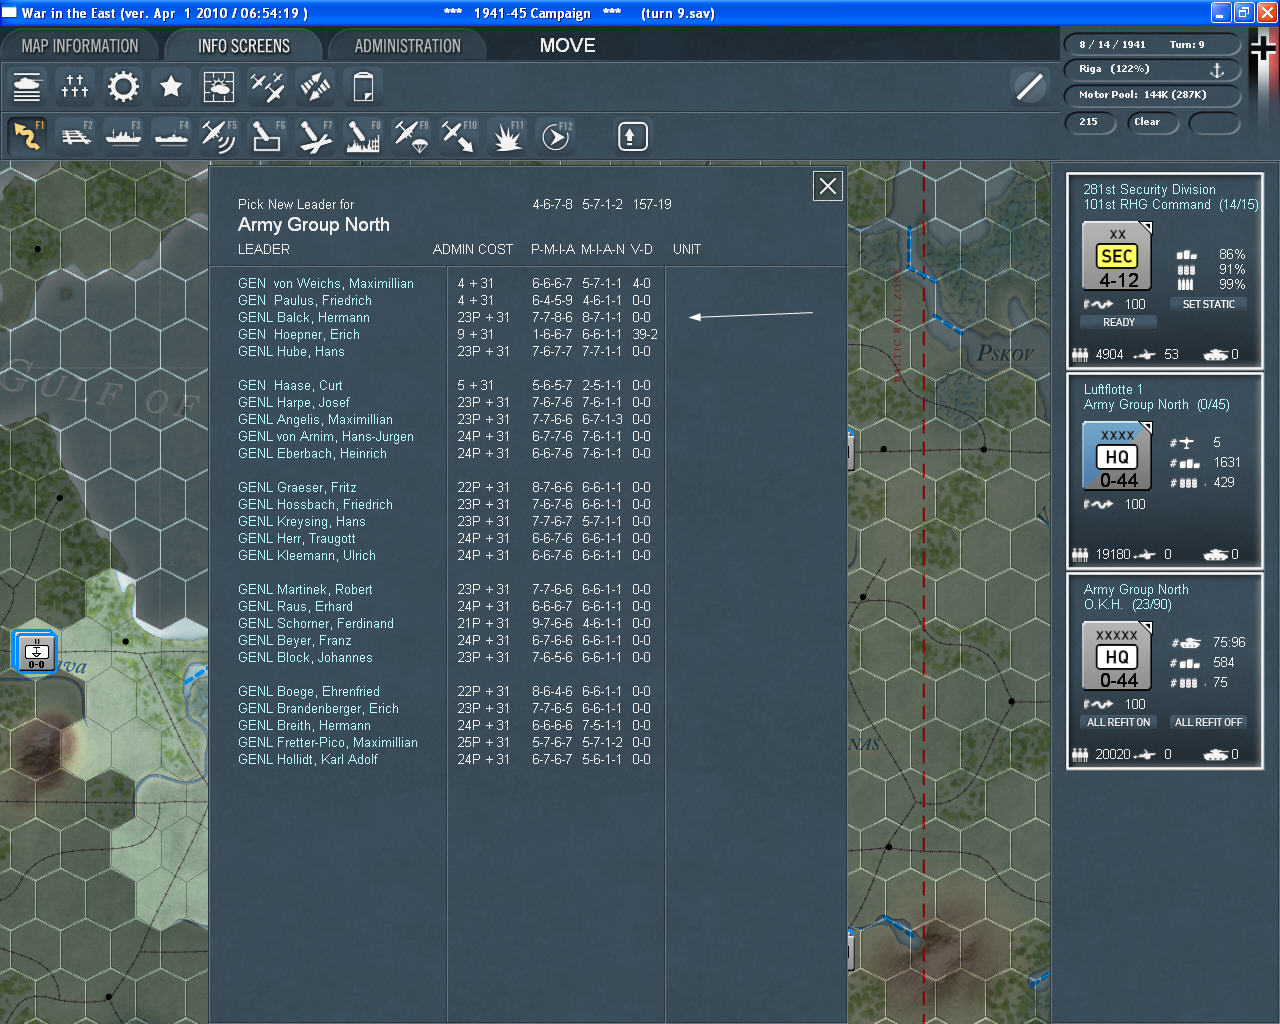Select the F7 bomb airfield mode
The width and height of the screenshot is (1280, 1024).
coord(315,135)
